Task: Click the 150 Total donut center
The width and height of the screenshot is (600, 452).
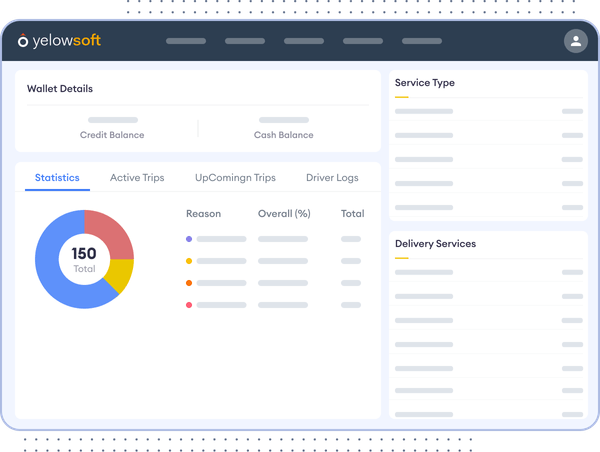Action: coord(84,259)
